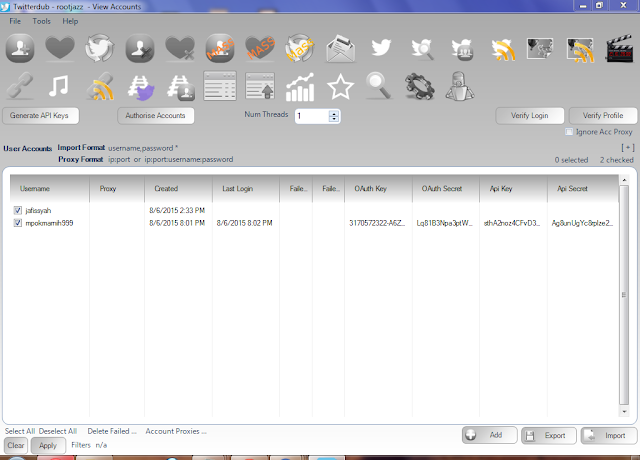This screenshot has width=640, height=460.
Task: Open the hashtag bird icon
Action: [141, 87]
